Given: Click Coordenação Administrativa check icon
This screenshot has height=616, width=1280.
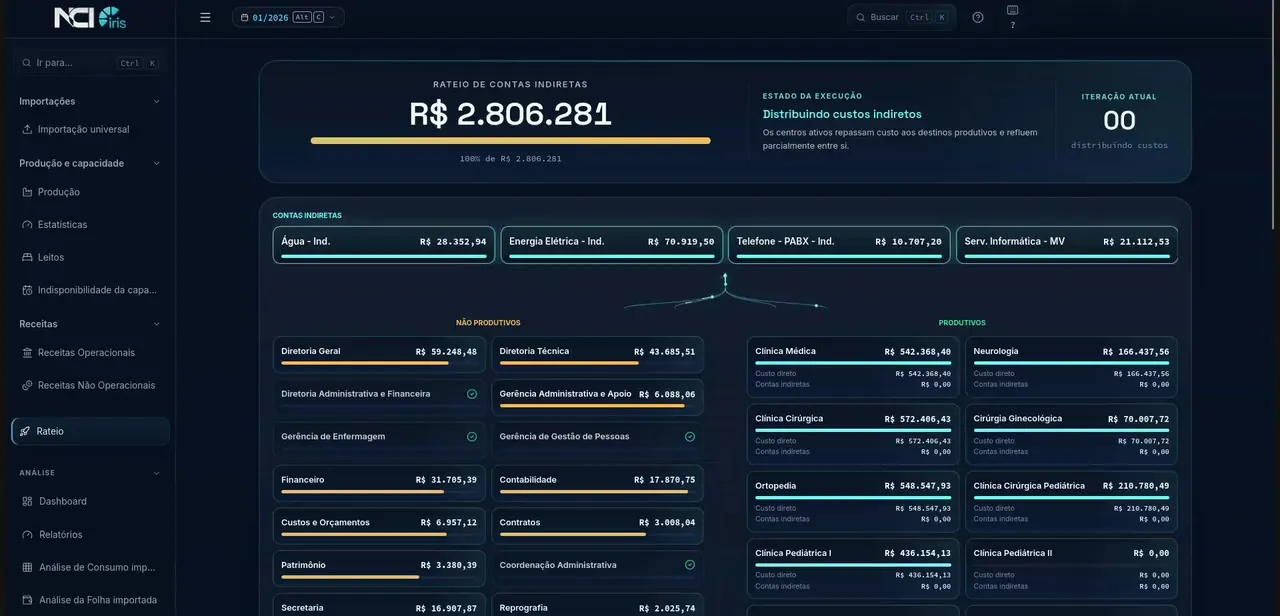Looking at the screenshot, I should point(690,565).
